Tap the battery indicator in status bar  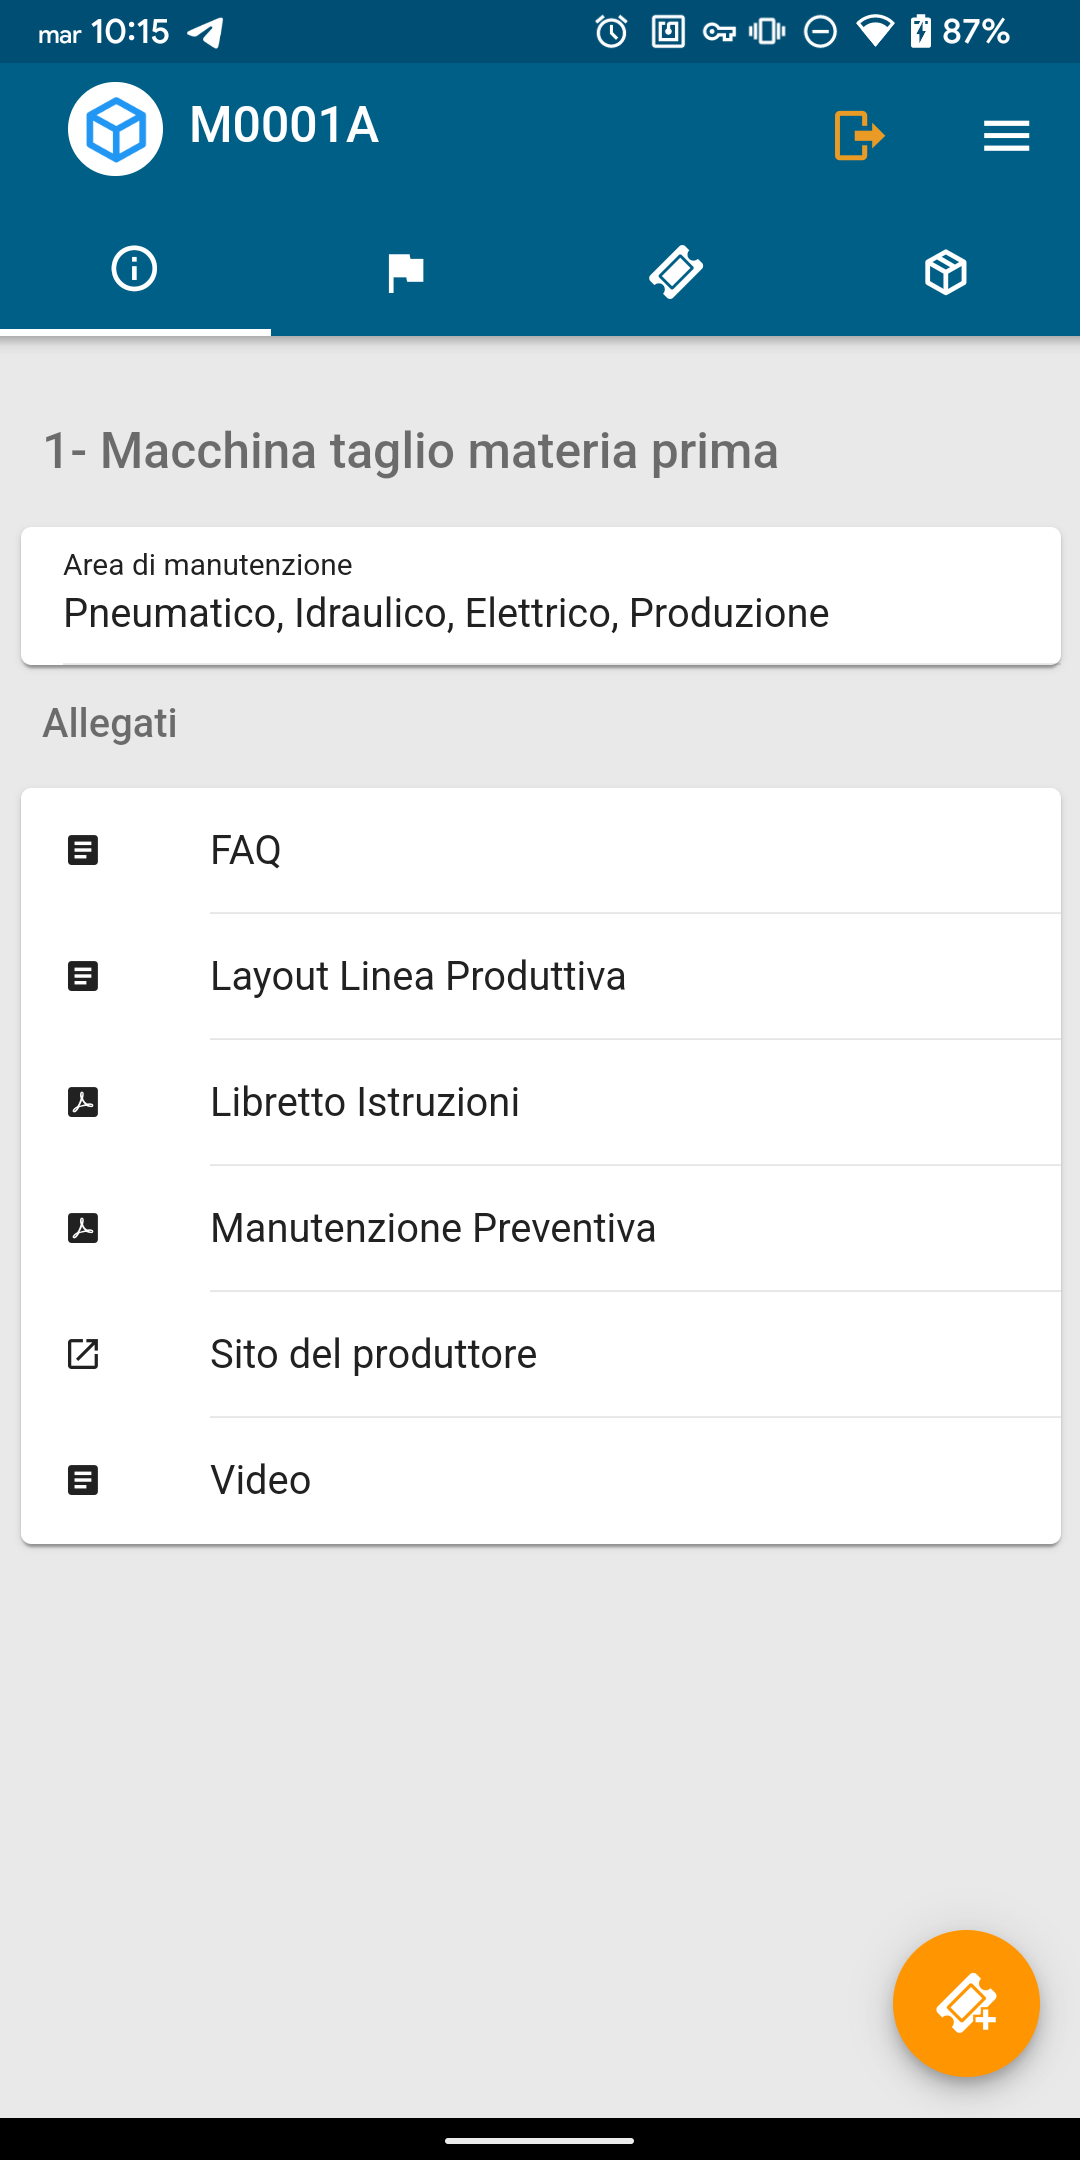[x=920, y=32]
